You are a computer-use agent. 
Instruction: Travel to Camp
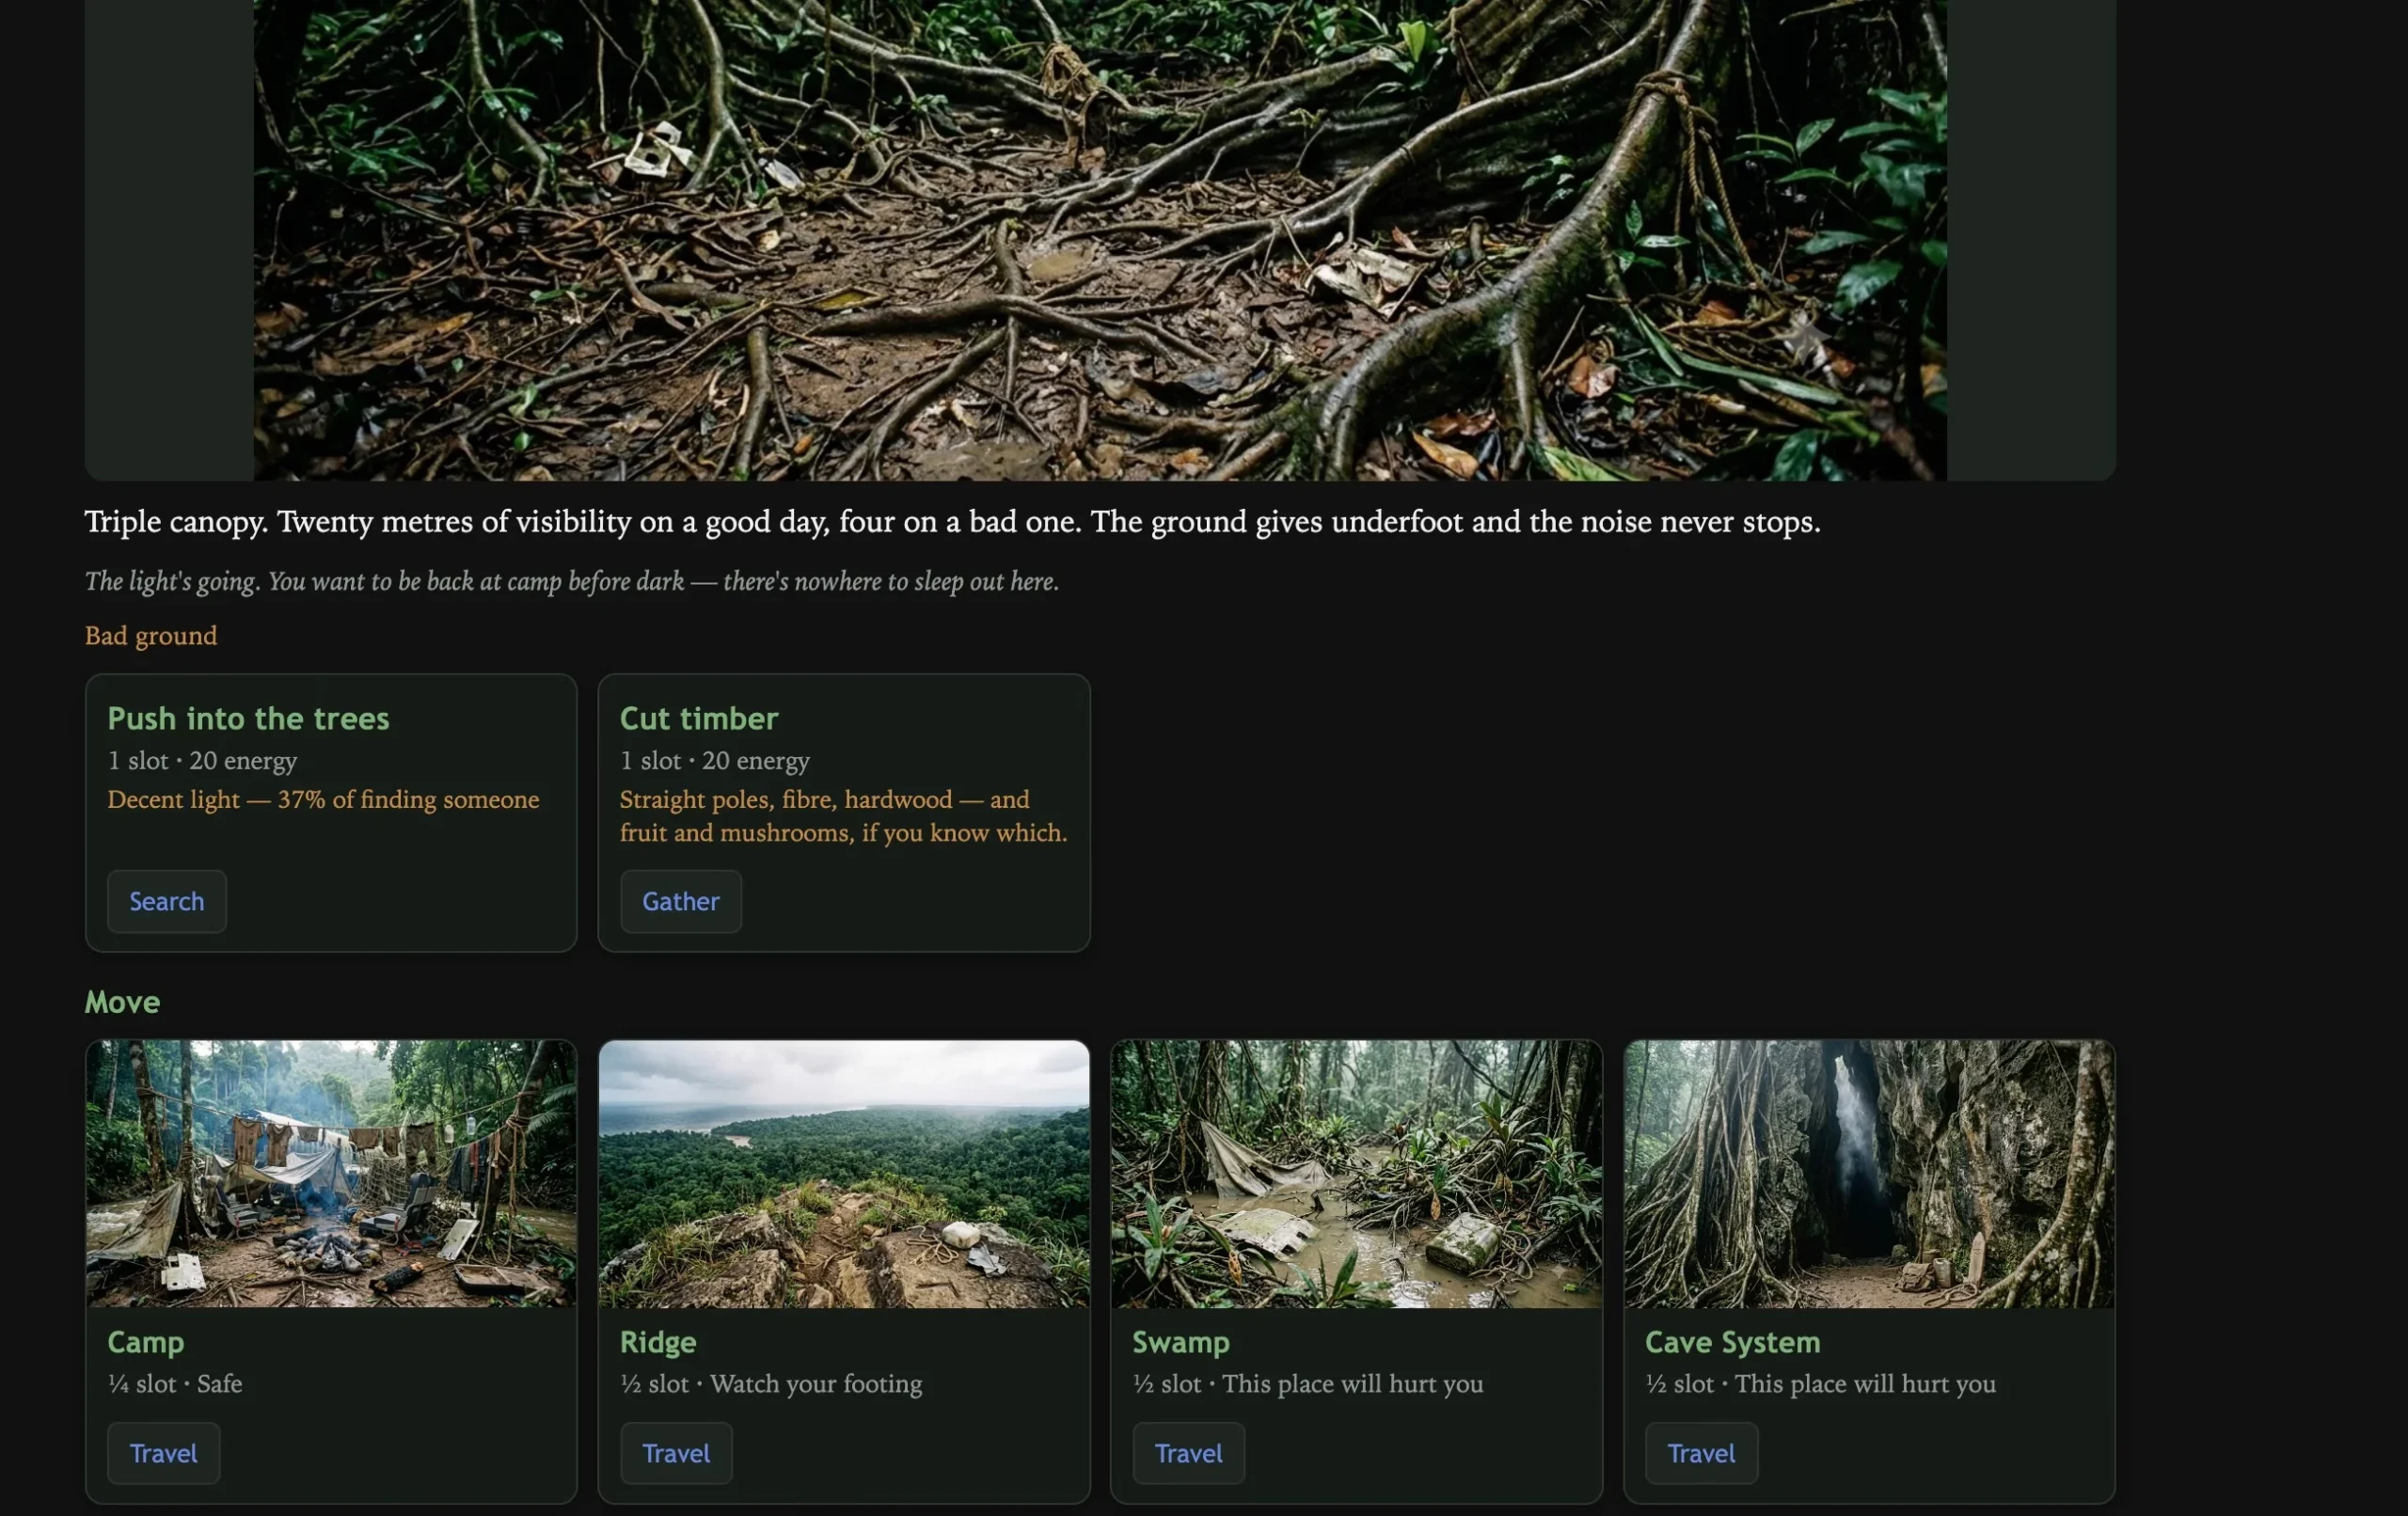coord(163,1453)
